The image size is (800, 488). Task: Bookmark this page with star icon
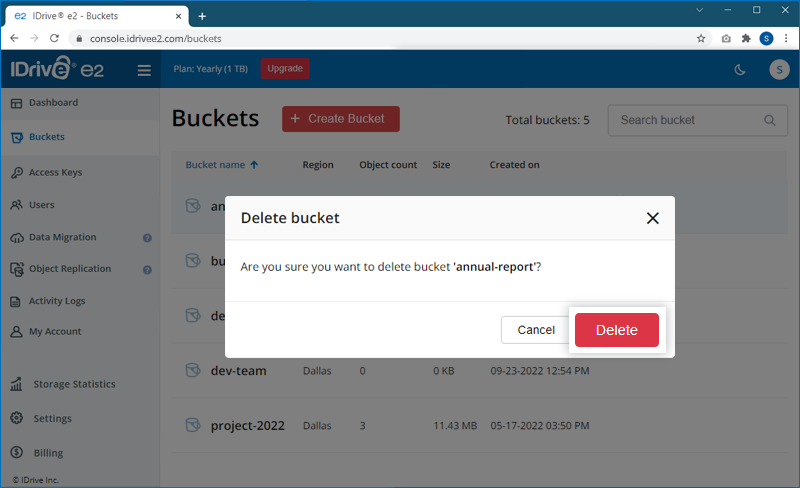[x=701, y=38]
